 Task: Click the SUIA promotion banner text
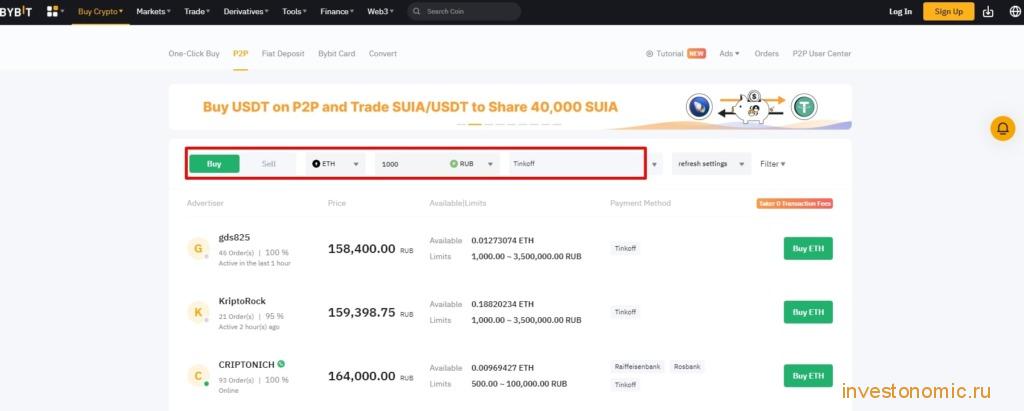click(410, 107)
